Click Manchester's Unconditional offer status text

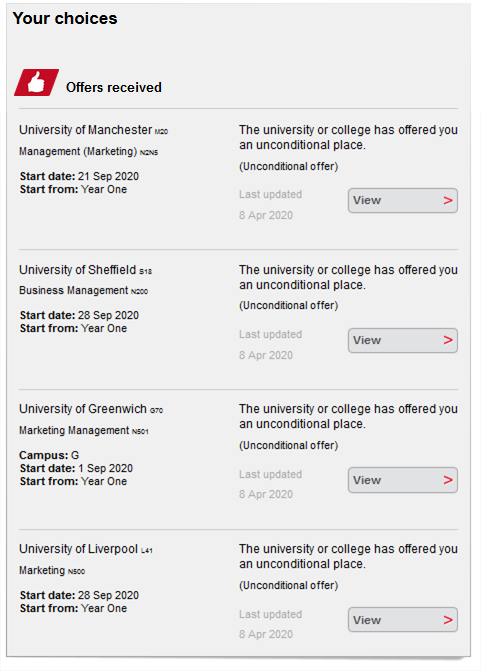288,166
